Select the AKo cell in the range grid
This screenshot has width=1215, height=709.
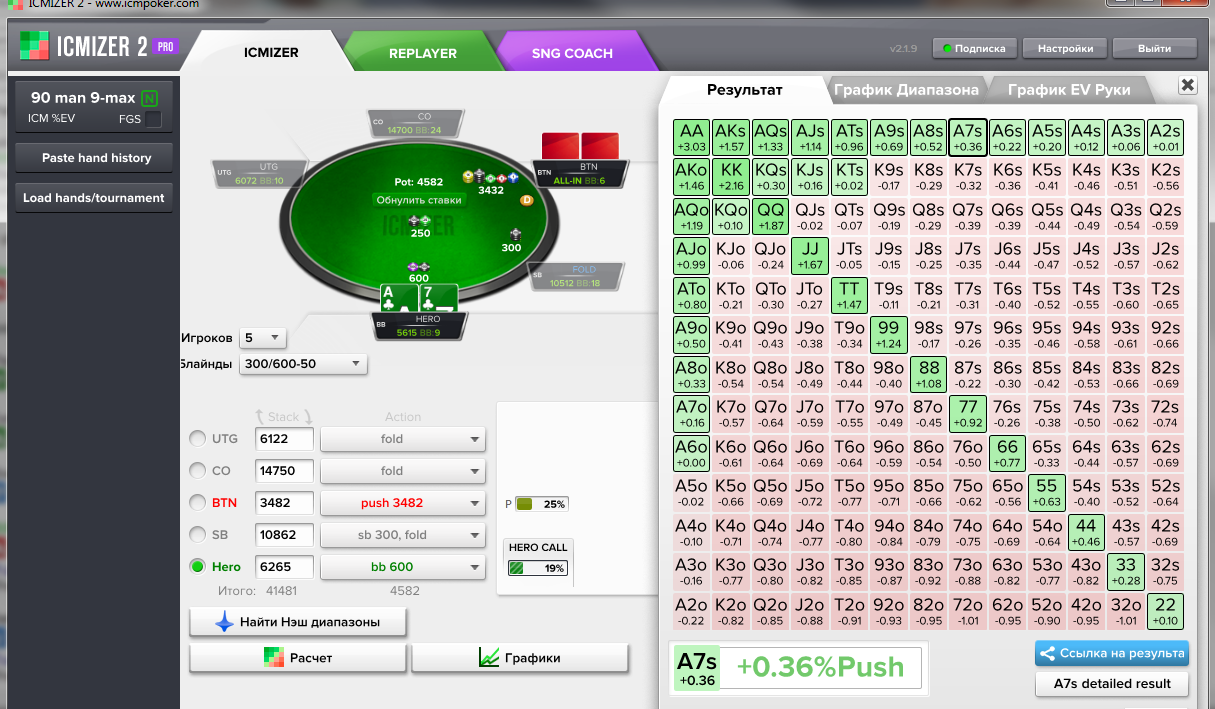tap(692, 177)
